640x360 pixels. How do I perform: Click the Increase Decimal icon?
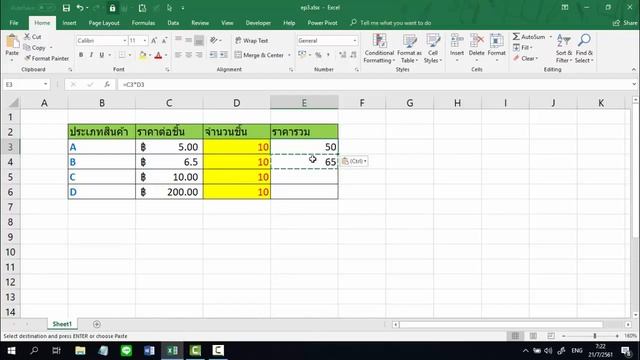[x=342, y=55]
